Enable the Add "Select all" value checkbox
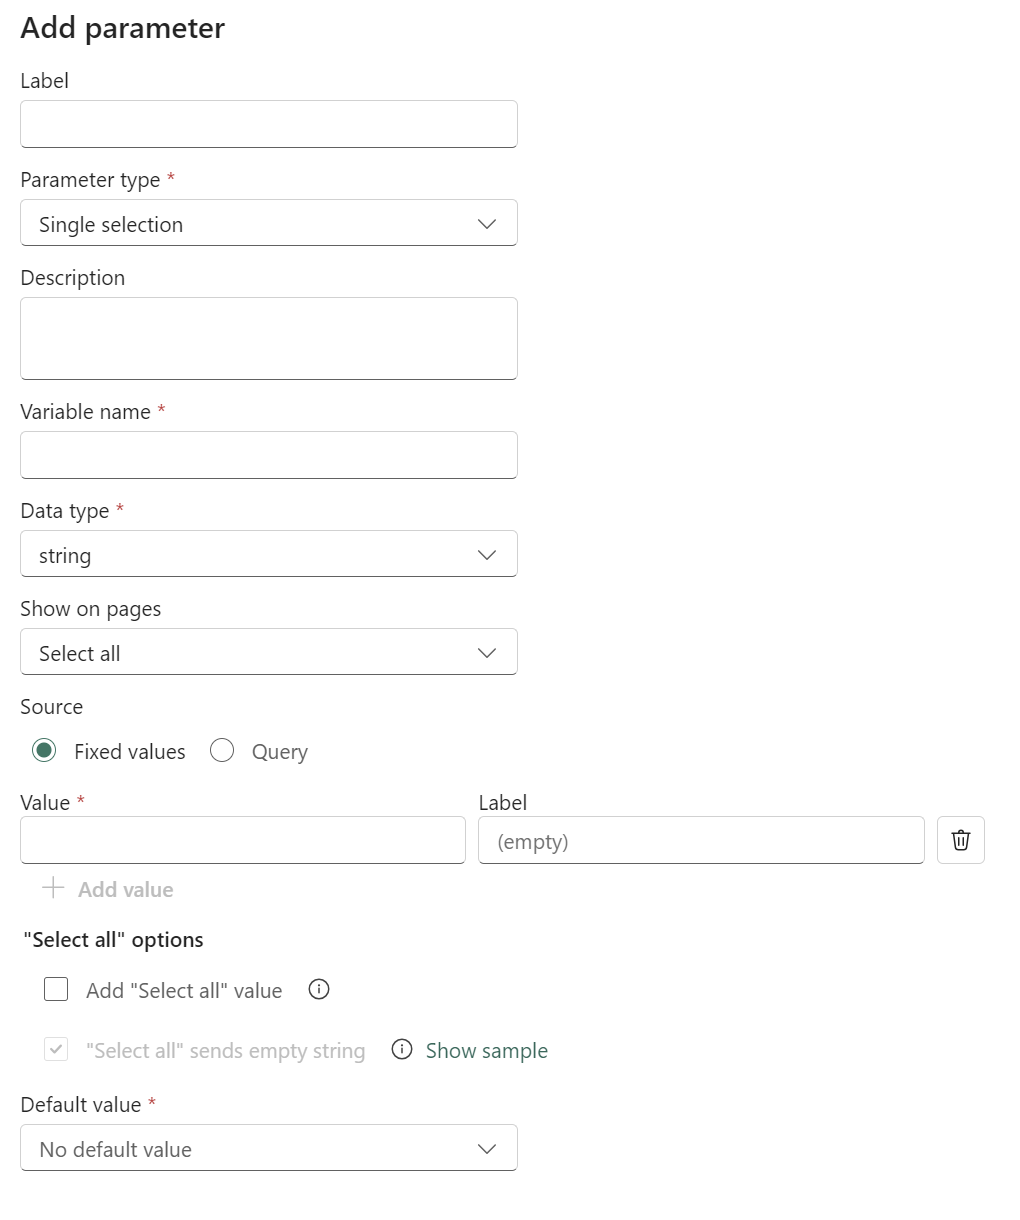 point(56,989)
